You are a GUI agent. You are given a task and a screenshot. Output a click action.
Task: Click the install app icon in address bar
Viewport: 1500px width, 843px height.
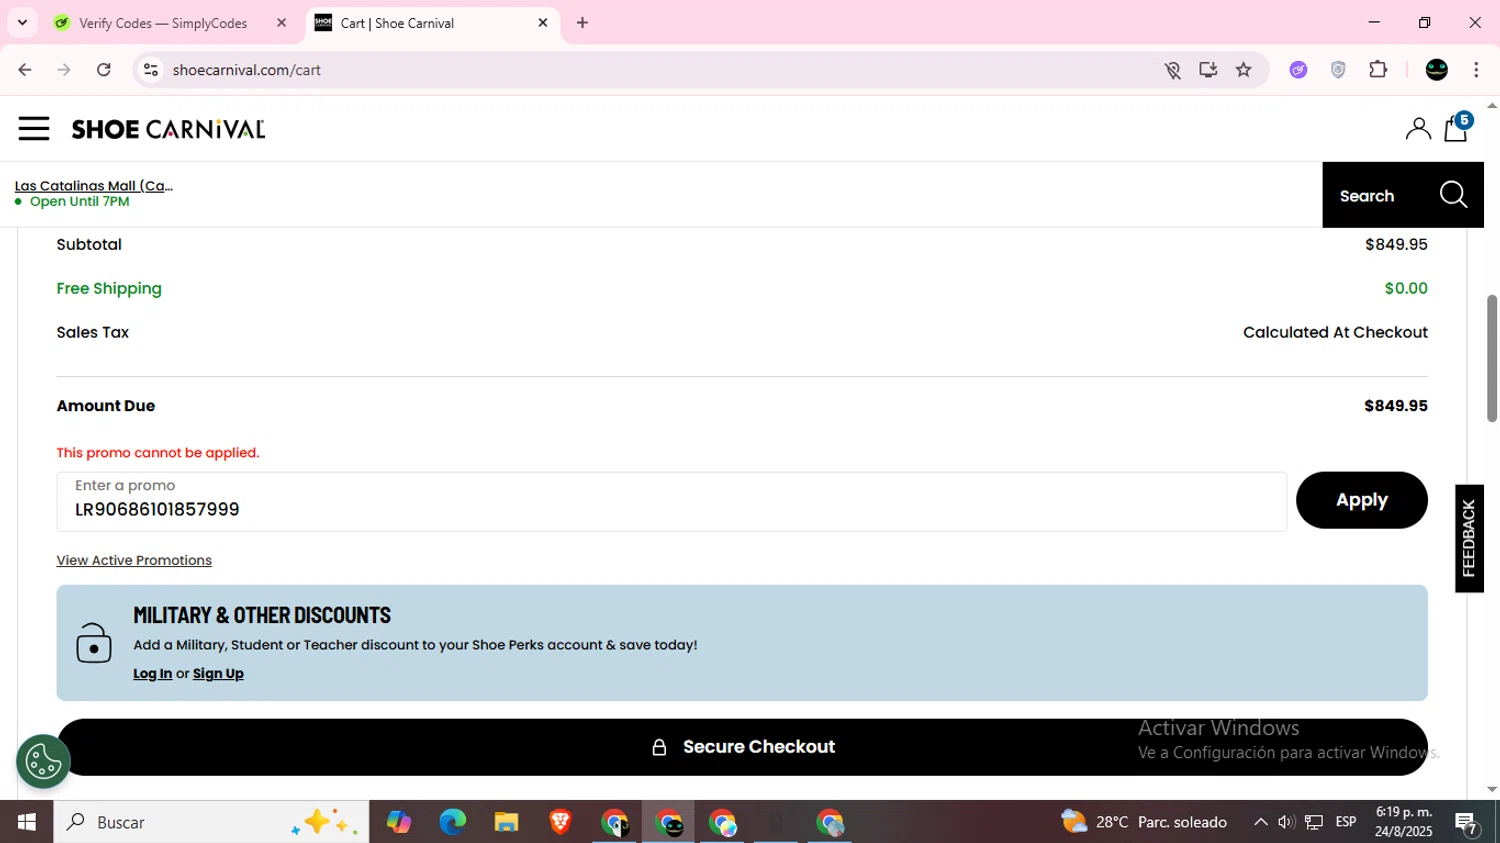coord(1208,70)
